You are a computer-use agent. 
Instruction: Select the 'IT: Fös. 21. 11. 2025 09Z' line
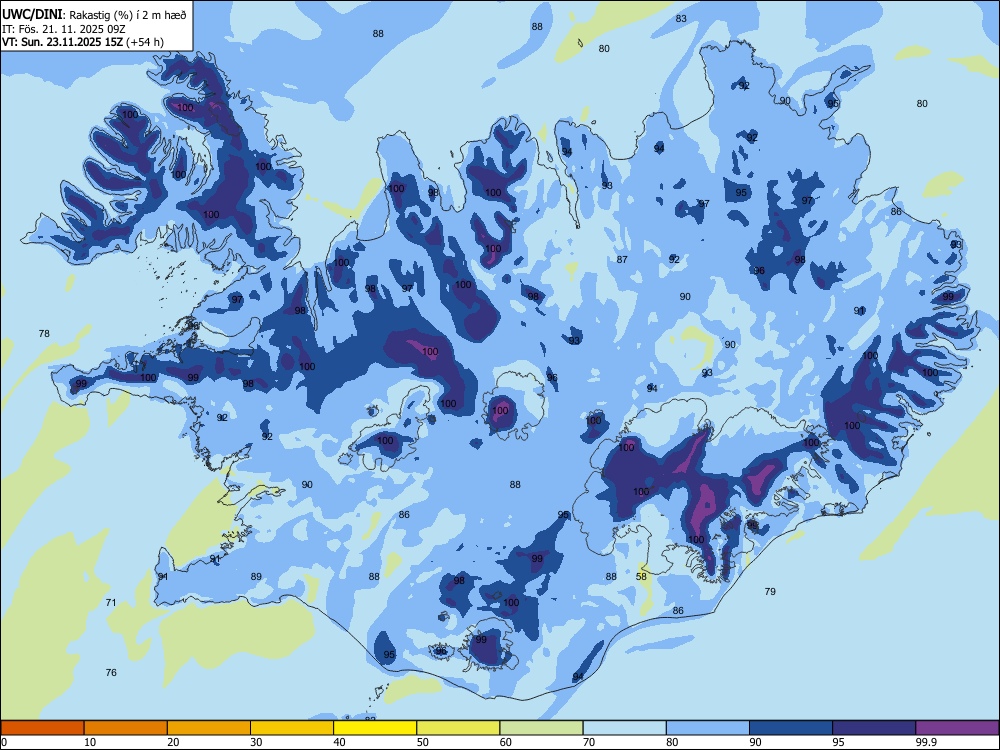[x=64, y=29]
